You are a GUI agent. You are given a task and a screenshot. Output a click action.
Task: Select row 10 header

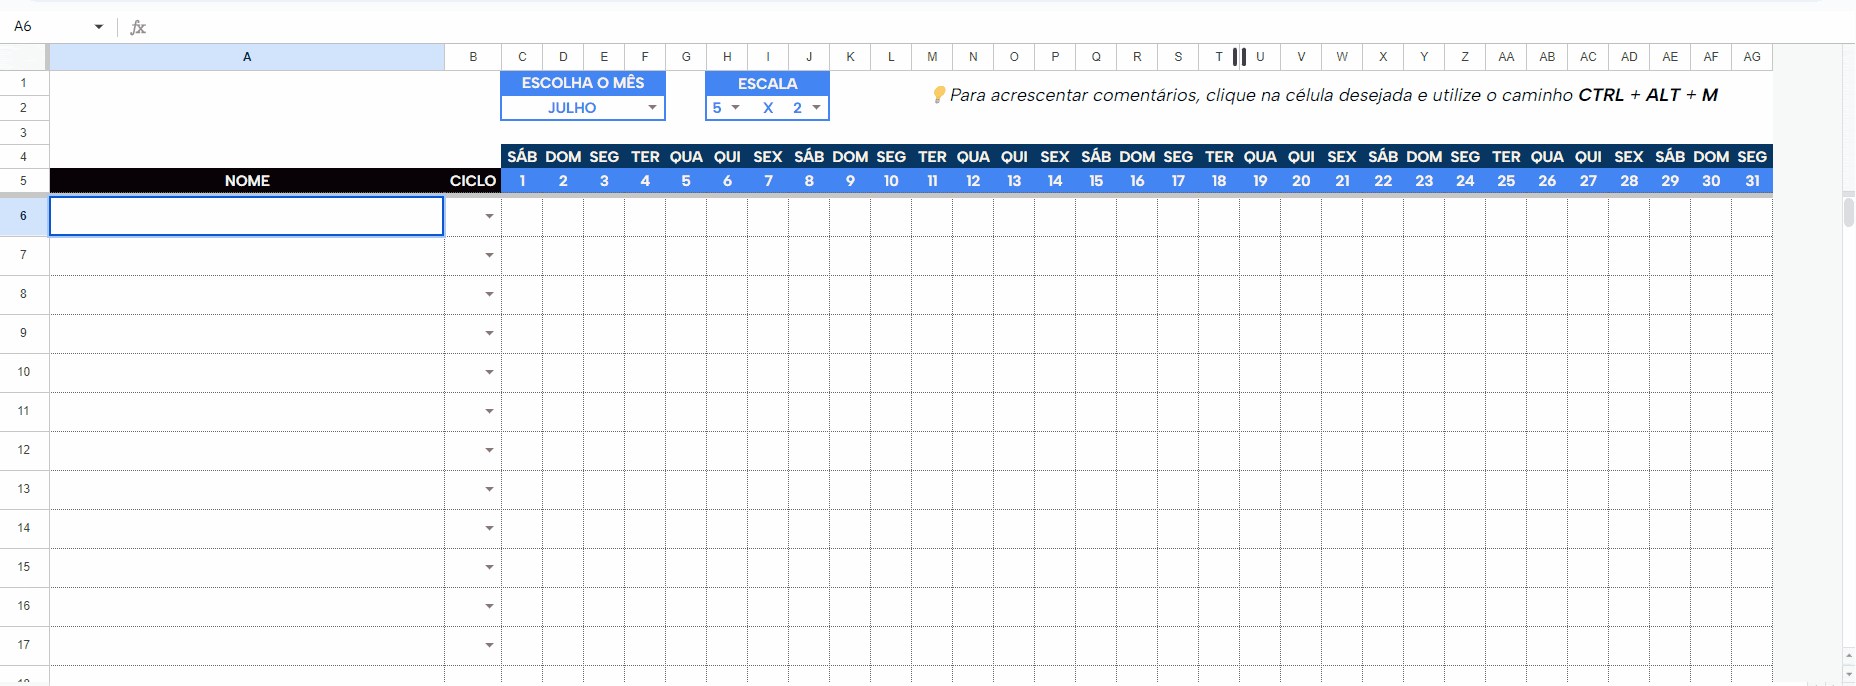tap(24, 372)
